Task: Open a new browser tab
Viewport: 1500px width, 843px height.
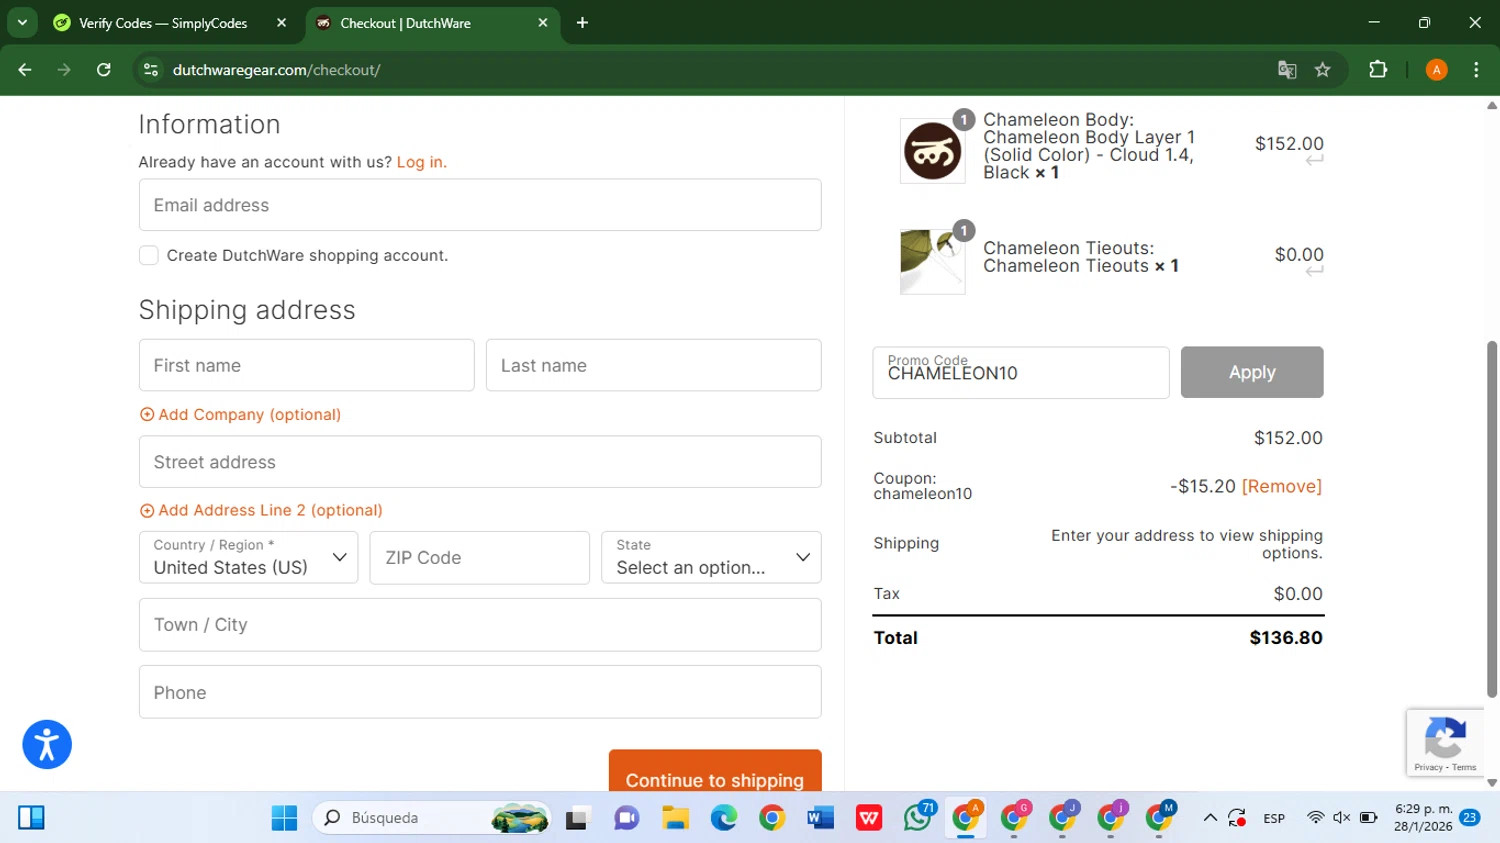Action: 582,23
